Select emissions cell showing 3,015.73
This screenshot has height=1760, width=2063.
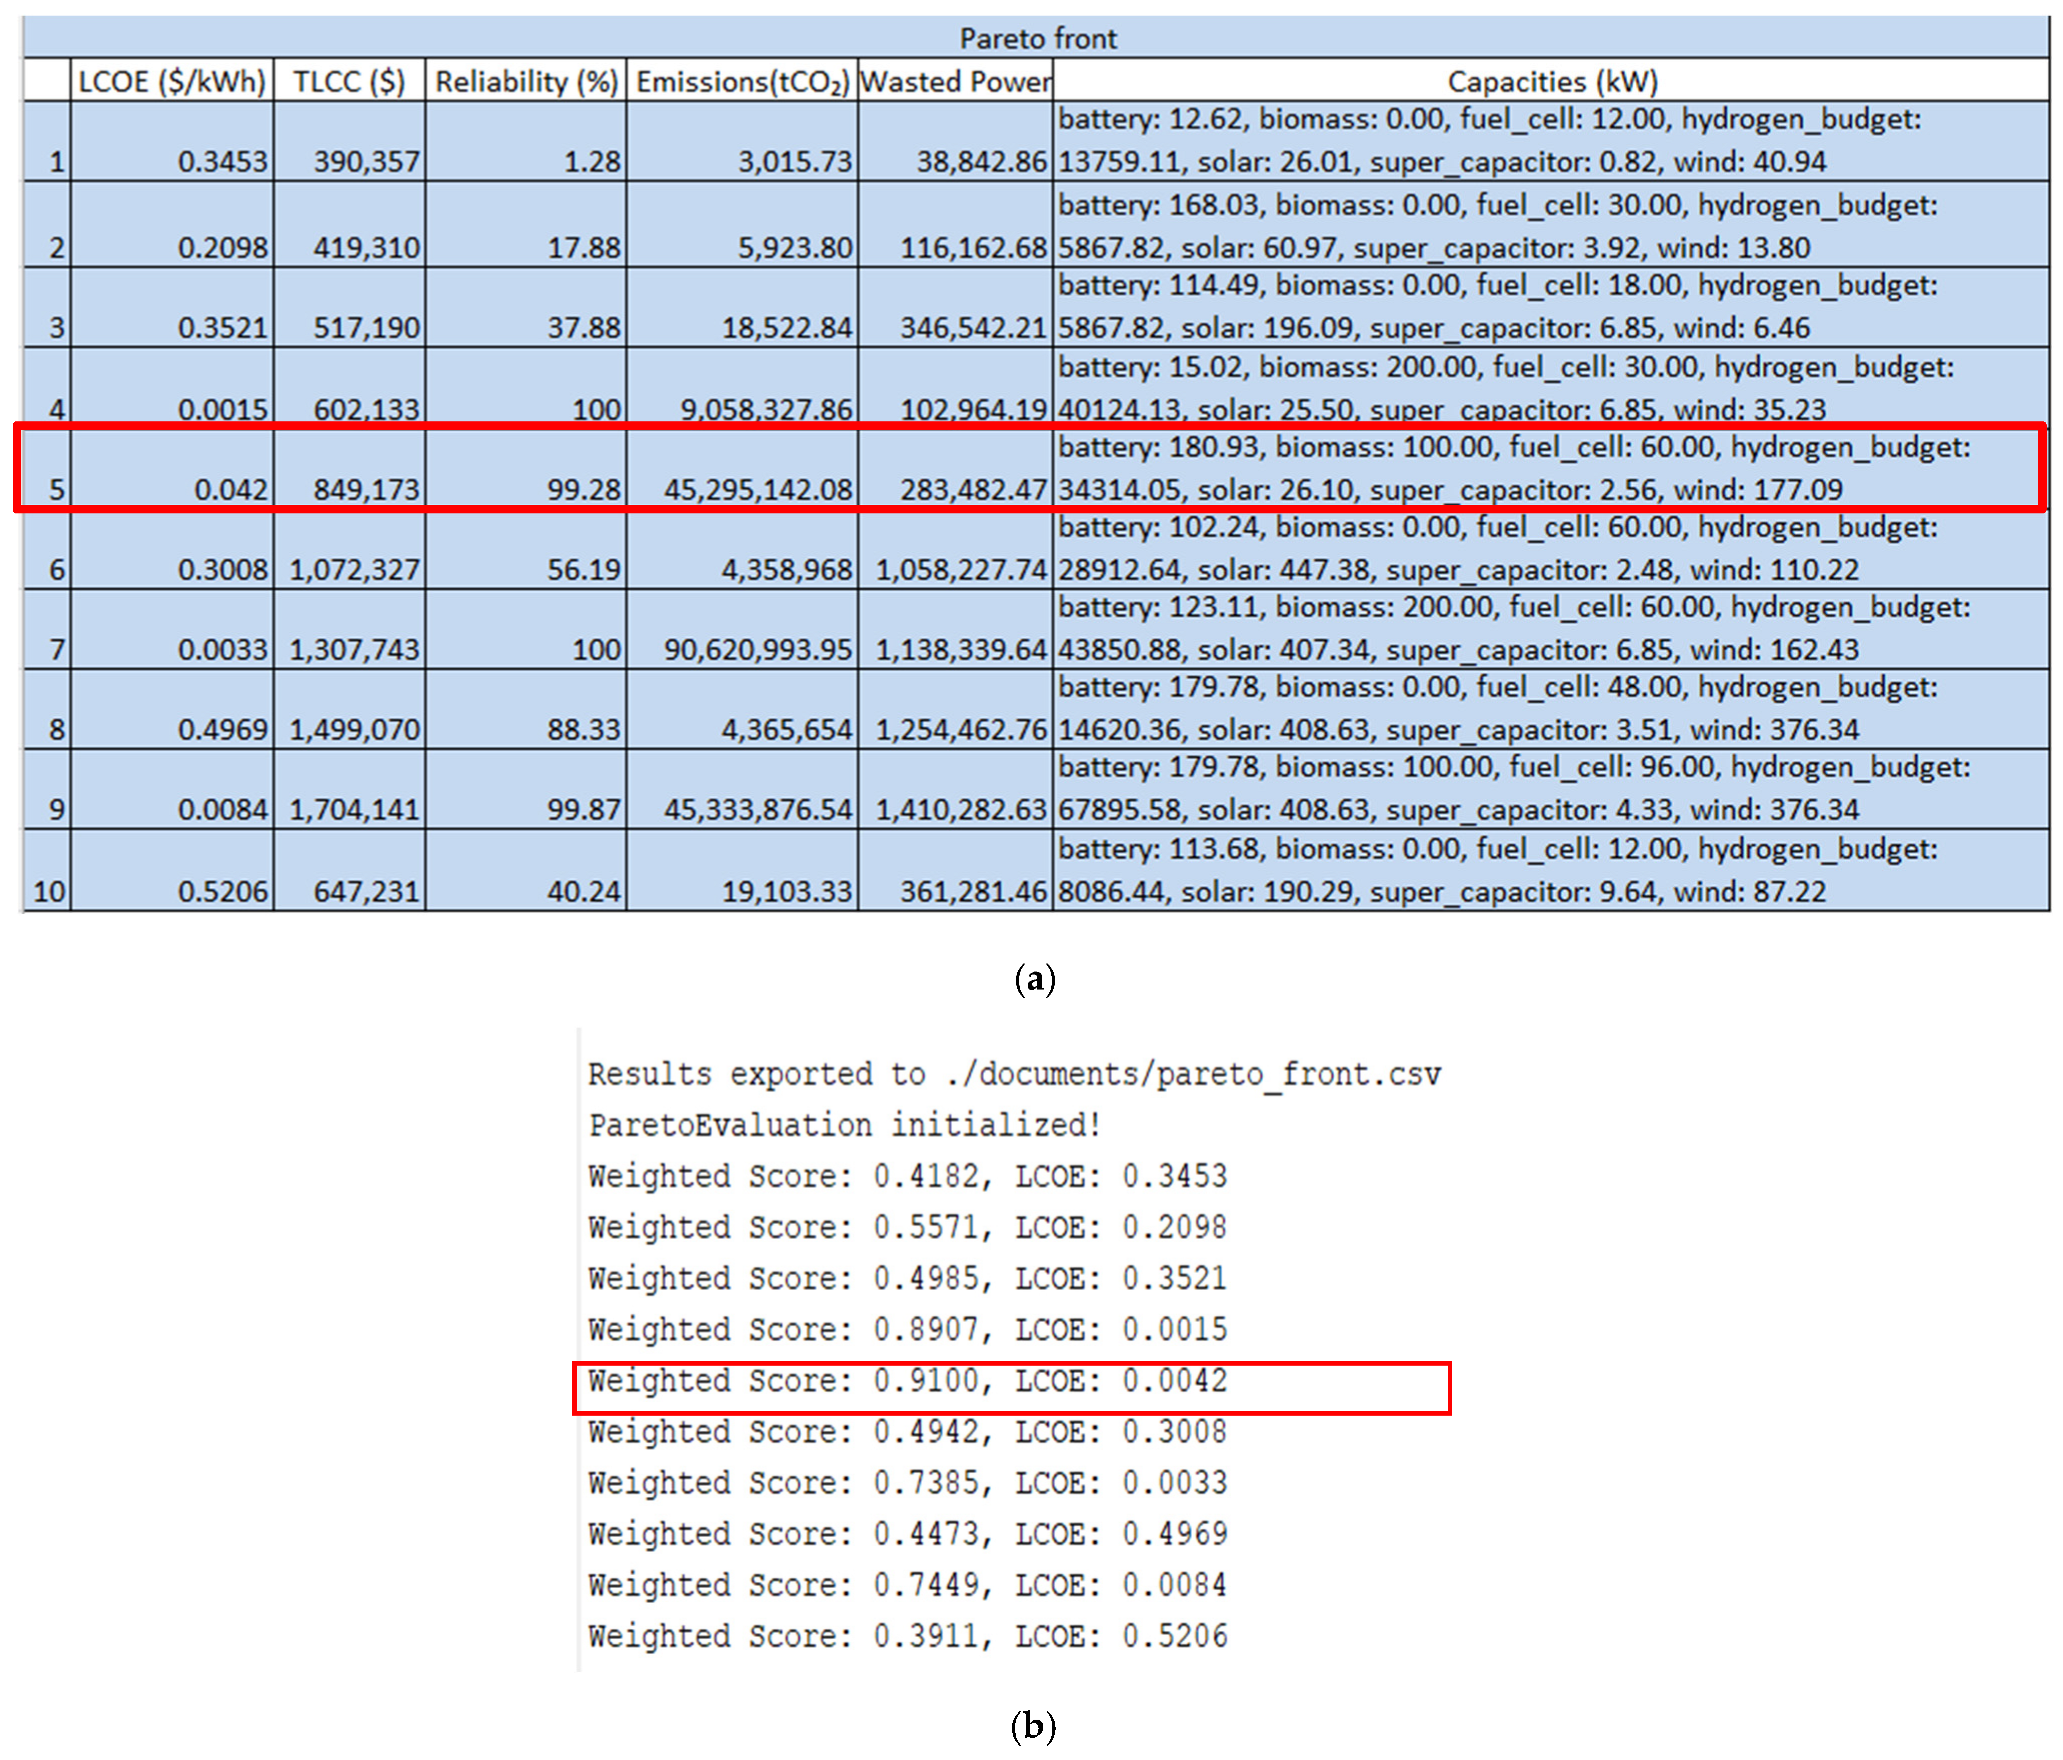pos(742,141)
